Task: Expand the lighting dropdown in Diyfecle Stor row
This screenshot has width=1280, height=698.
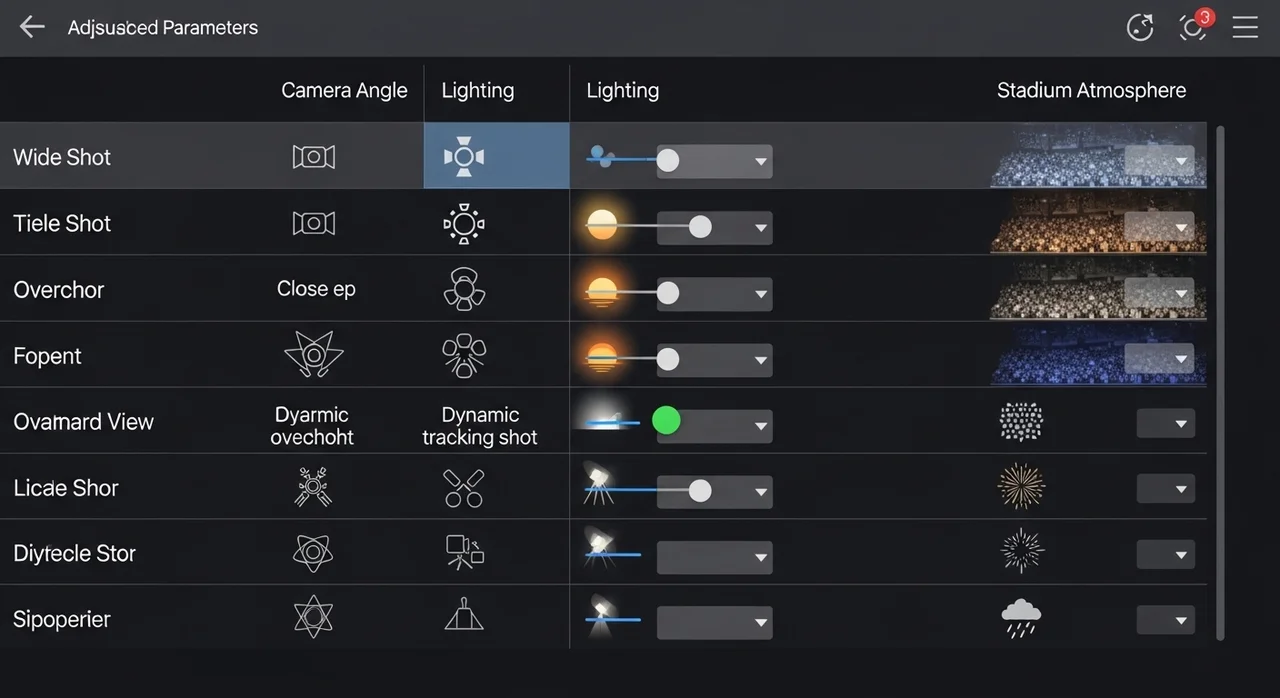Action: coord(714,557)
